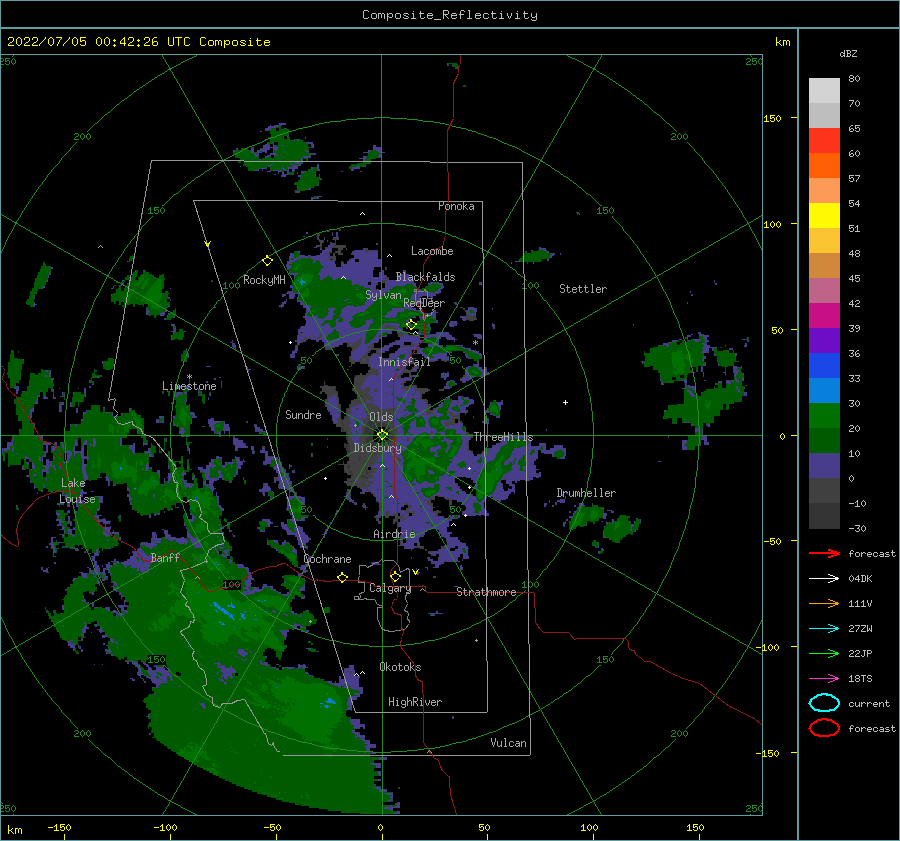
Task: Click the Okotoks city label
Action: pos(400,667)
